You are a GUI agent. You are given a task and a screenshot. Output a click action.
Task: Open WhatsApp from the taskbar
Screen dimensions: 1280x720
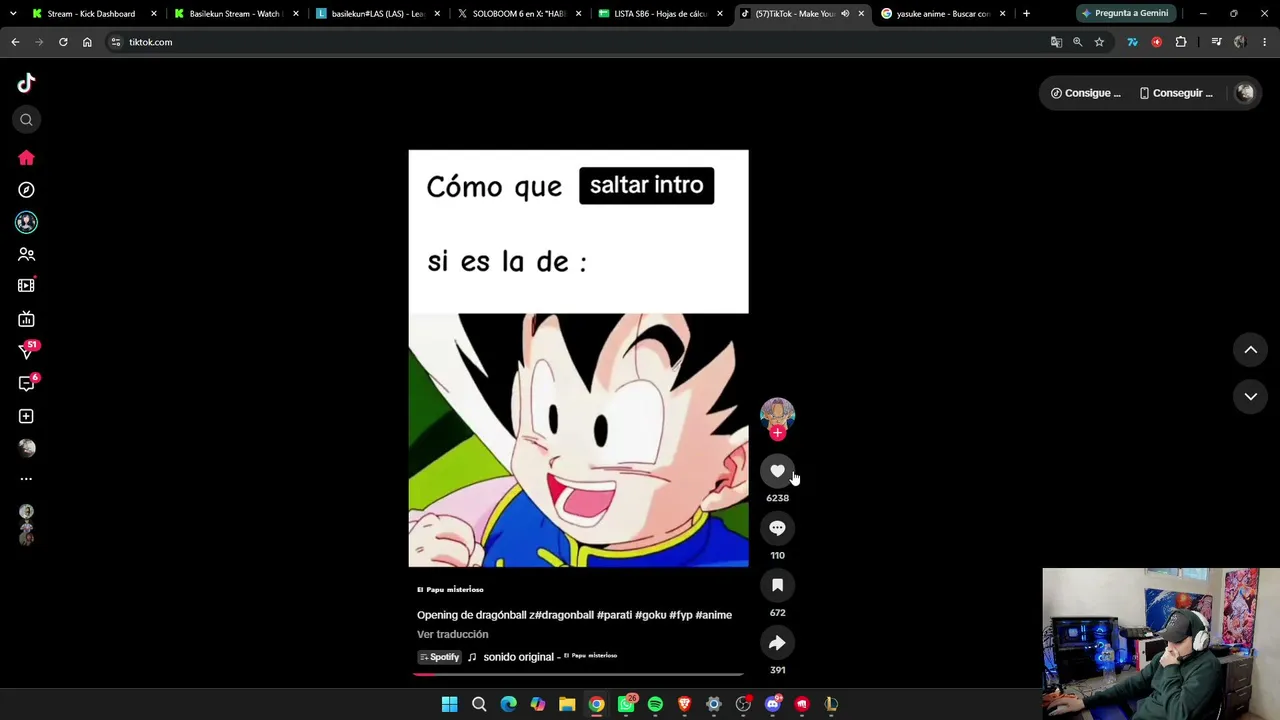626,704
